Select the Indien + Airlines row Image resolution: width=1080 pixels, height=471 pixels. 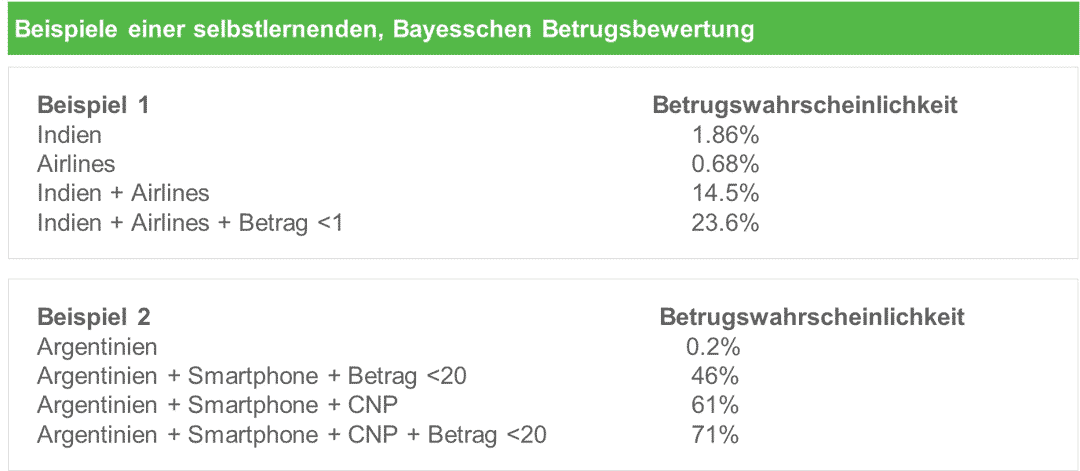click(x=123, y=193)
